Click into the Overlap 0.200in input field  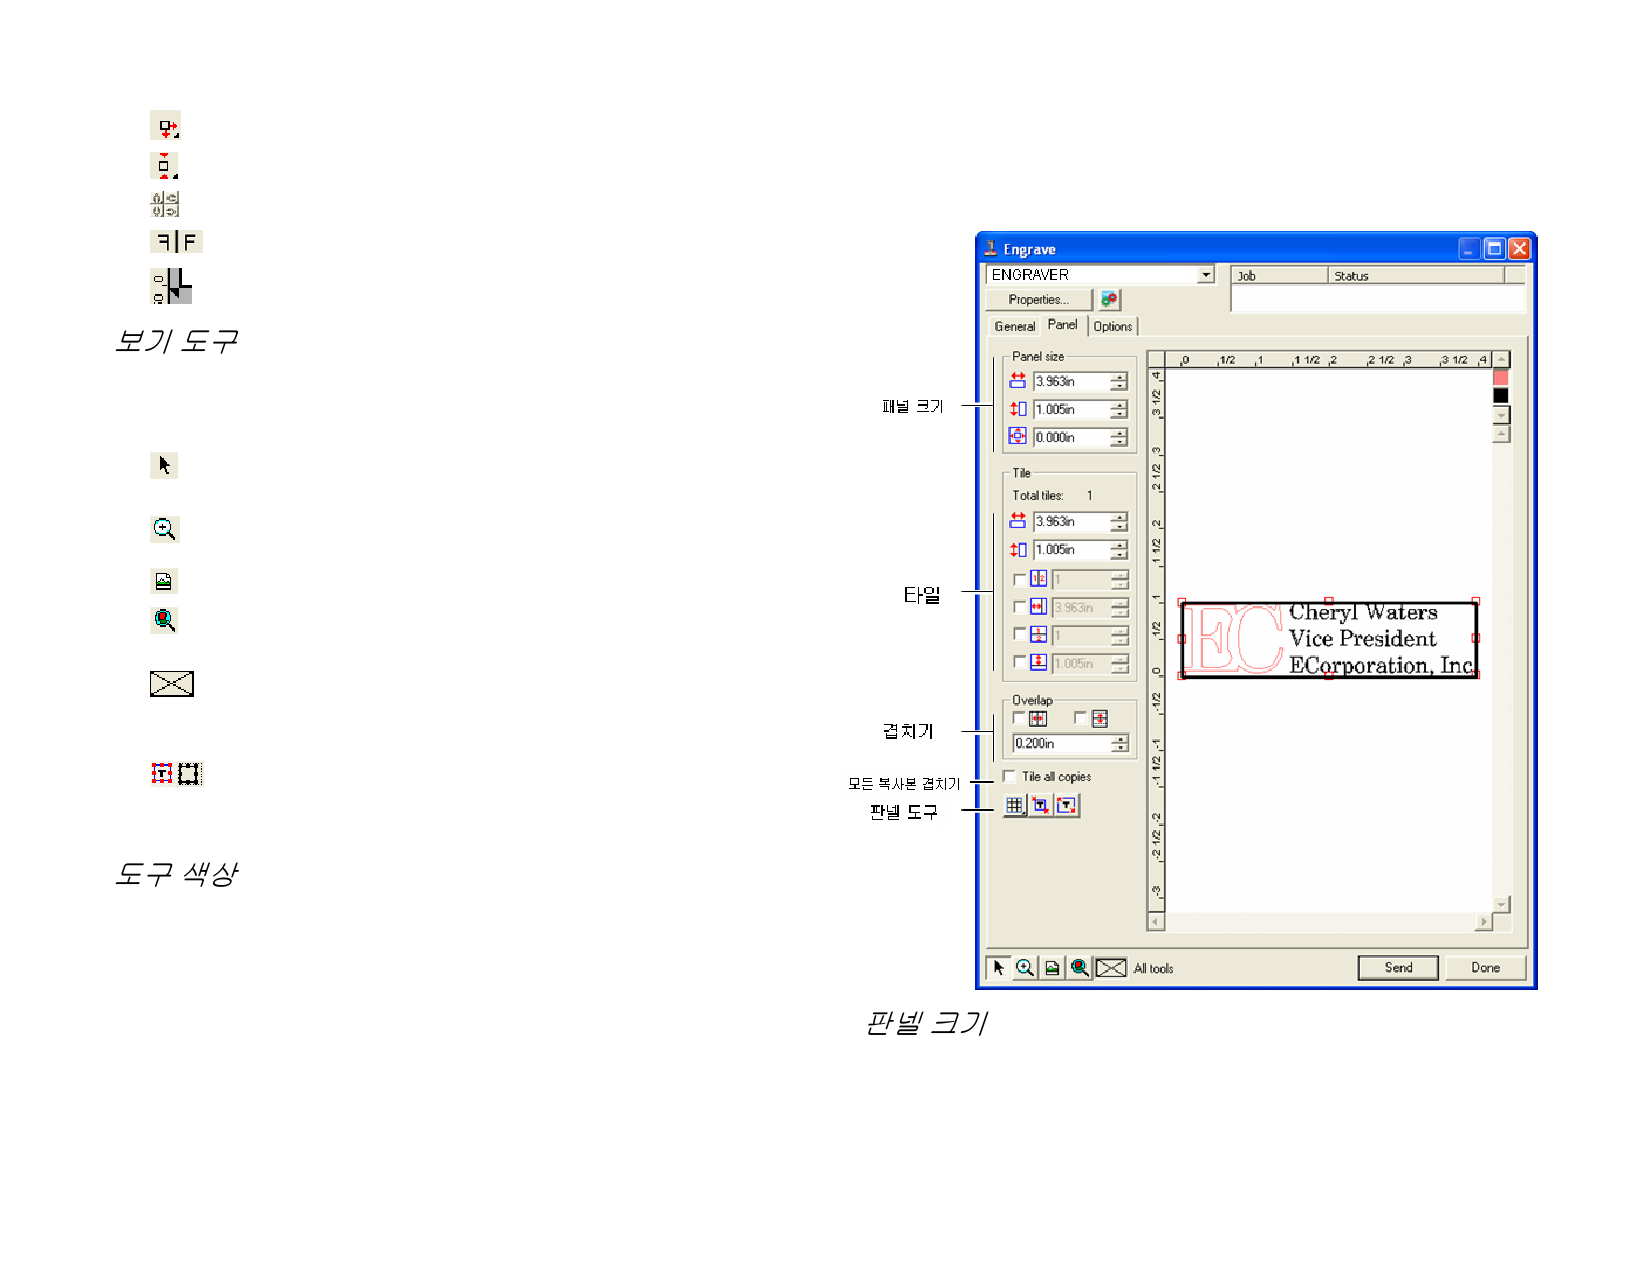(x=1061, y=744)
